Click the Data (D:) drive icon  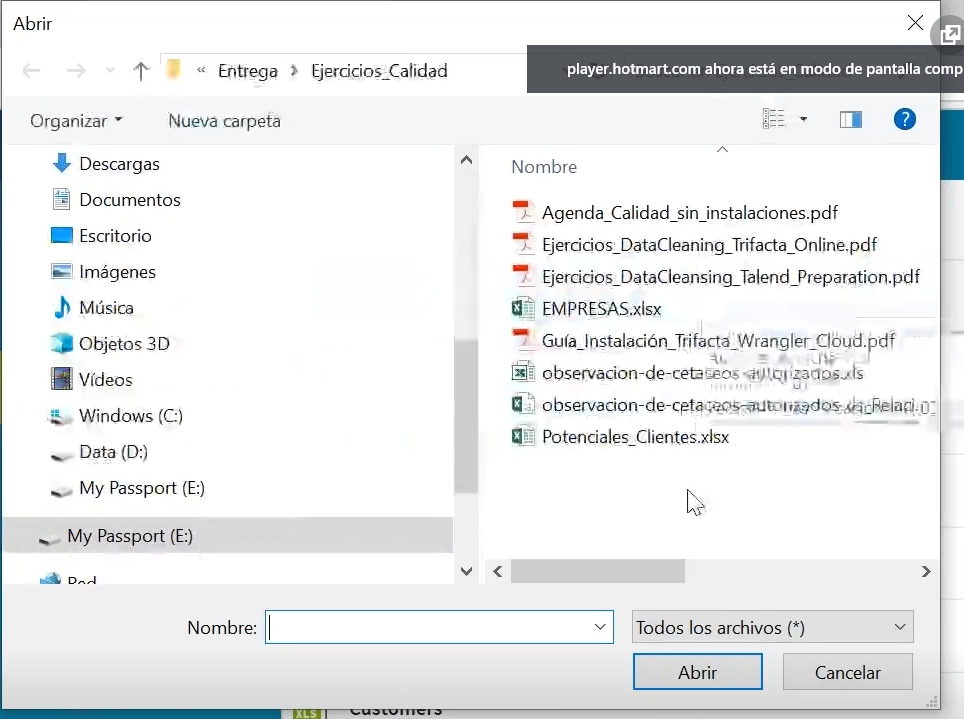(x=61, y=455)
